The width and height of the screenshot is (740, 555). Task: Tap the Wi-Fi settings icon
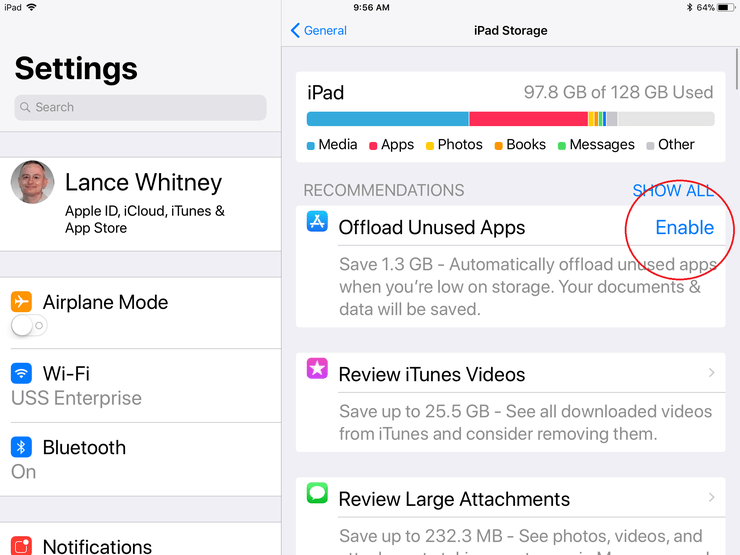point(21,373)
